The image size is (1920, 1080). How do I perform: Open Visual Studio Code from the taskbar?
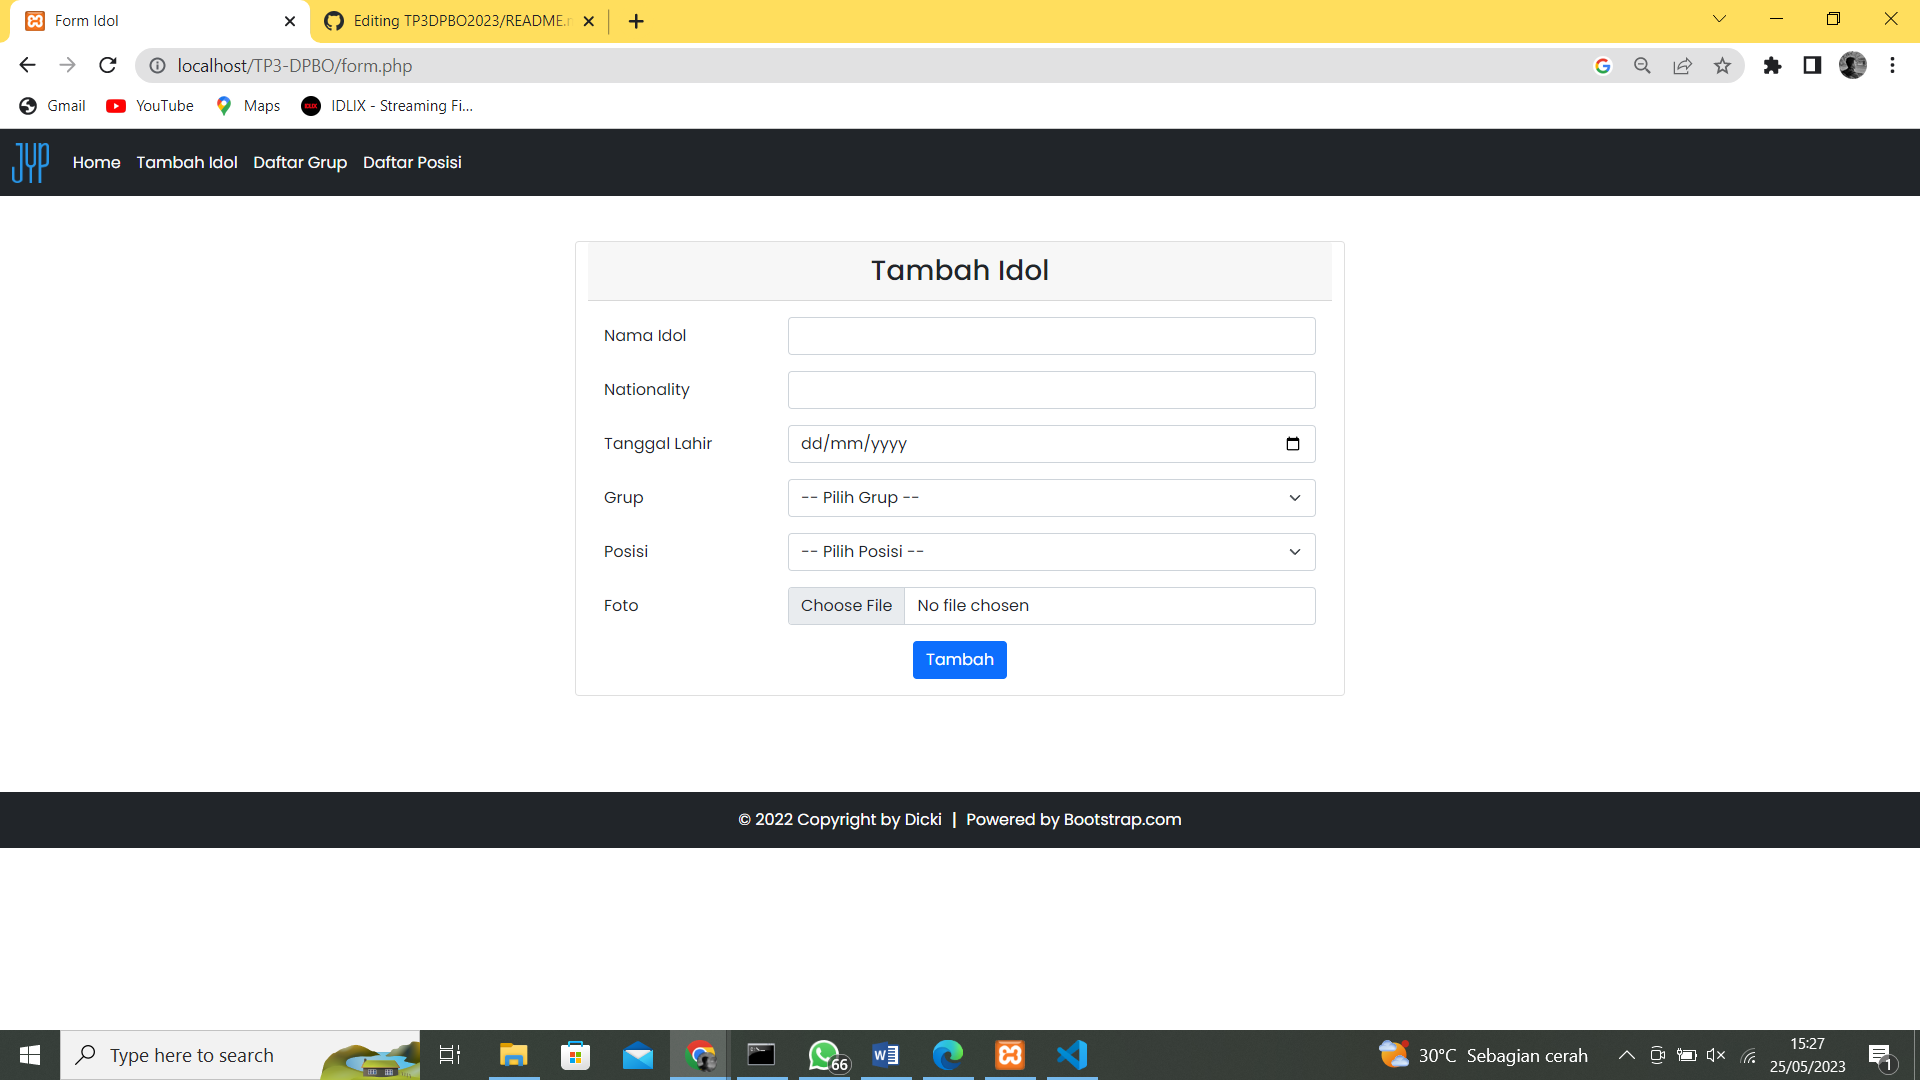(1072, 1054)
